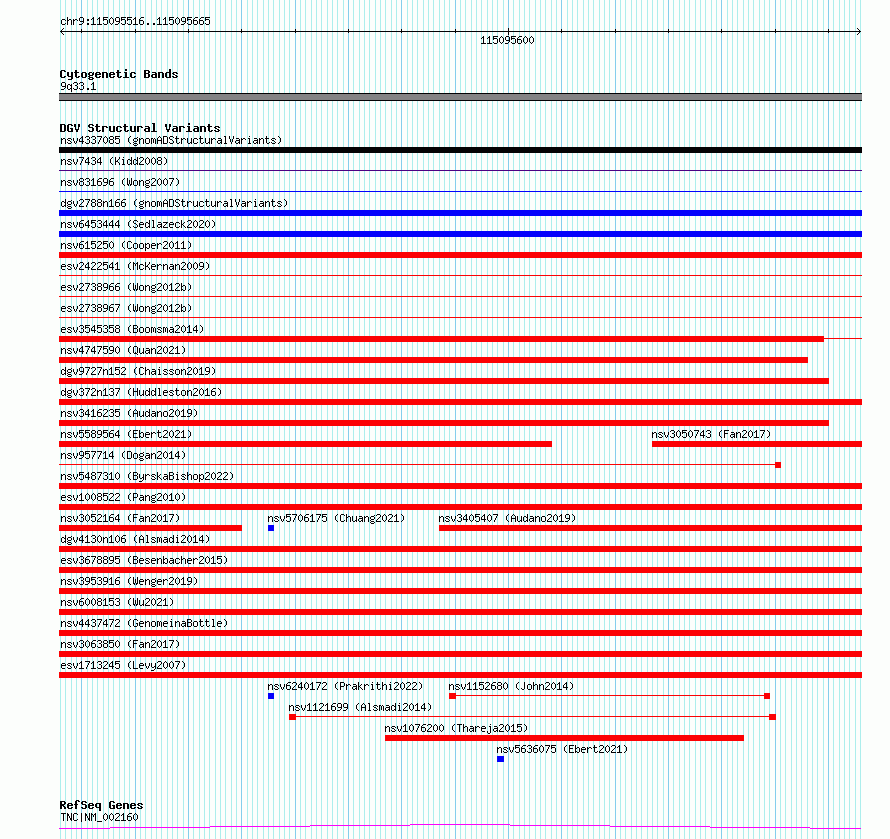Click the blue dgv2788n166 variant bar
The height and width of the screenshot is (839, 890).
tap(460, 213)
